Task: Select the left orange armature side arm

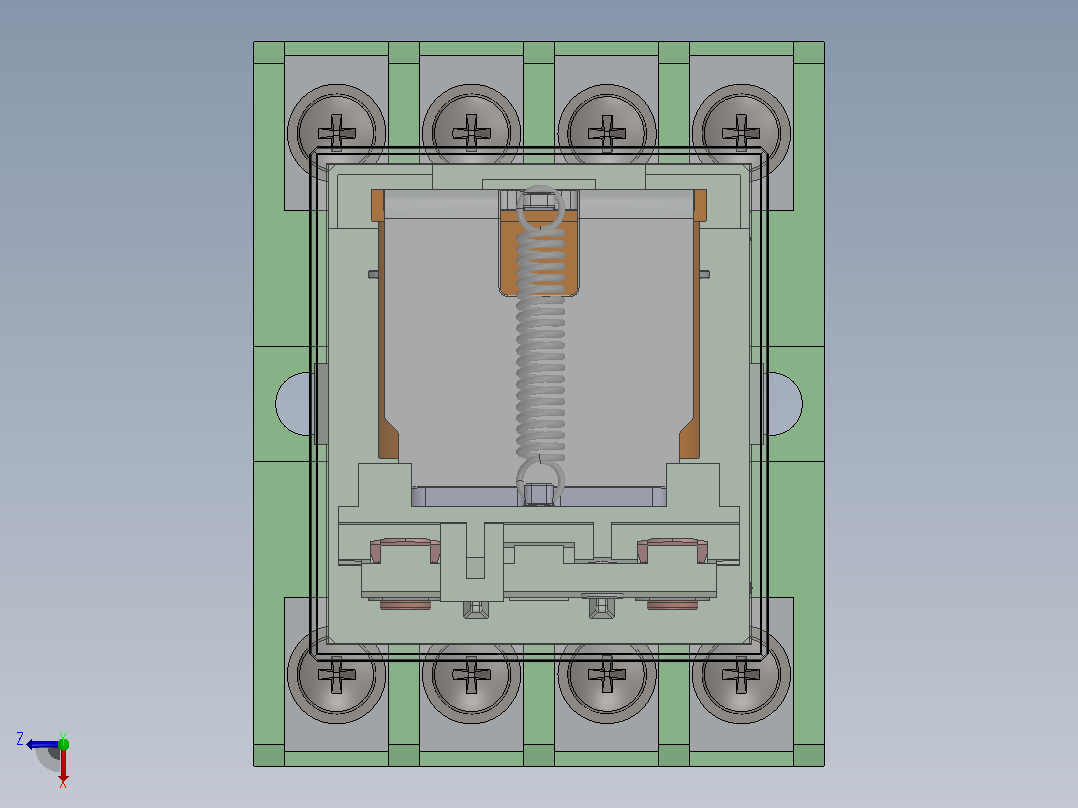Action: (386, 325)
